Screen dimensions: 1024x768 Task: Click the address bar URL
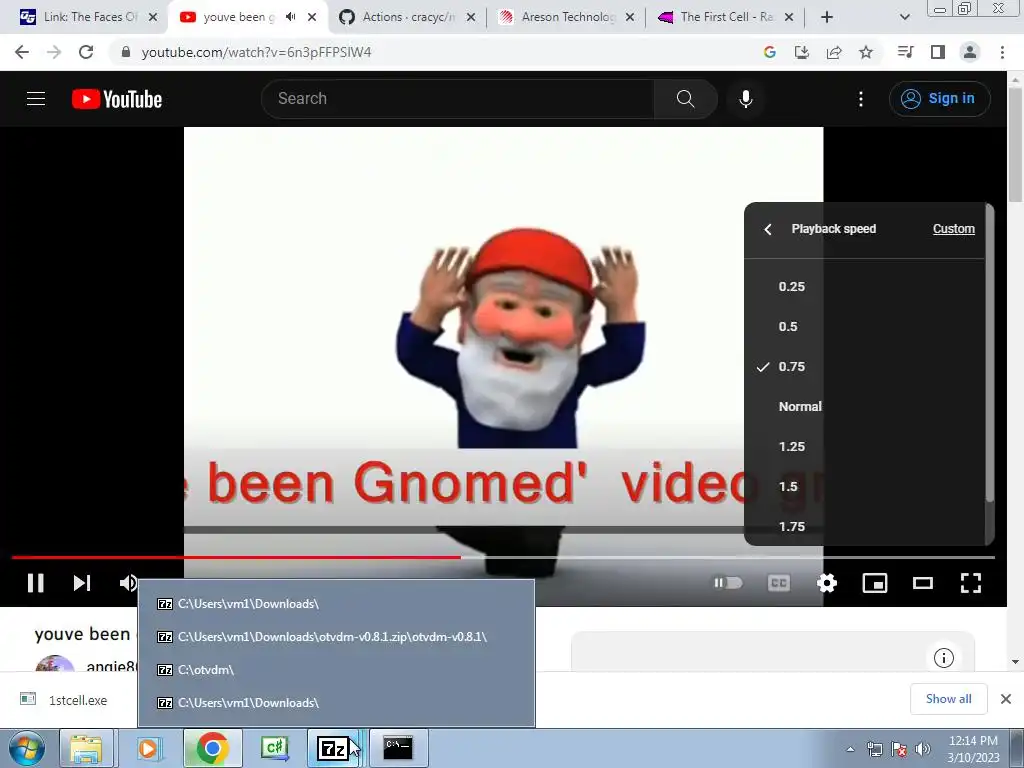[x=256, y=52]
